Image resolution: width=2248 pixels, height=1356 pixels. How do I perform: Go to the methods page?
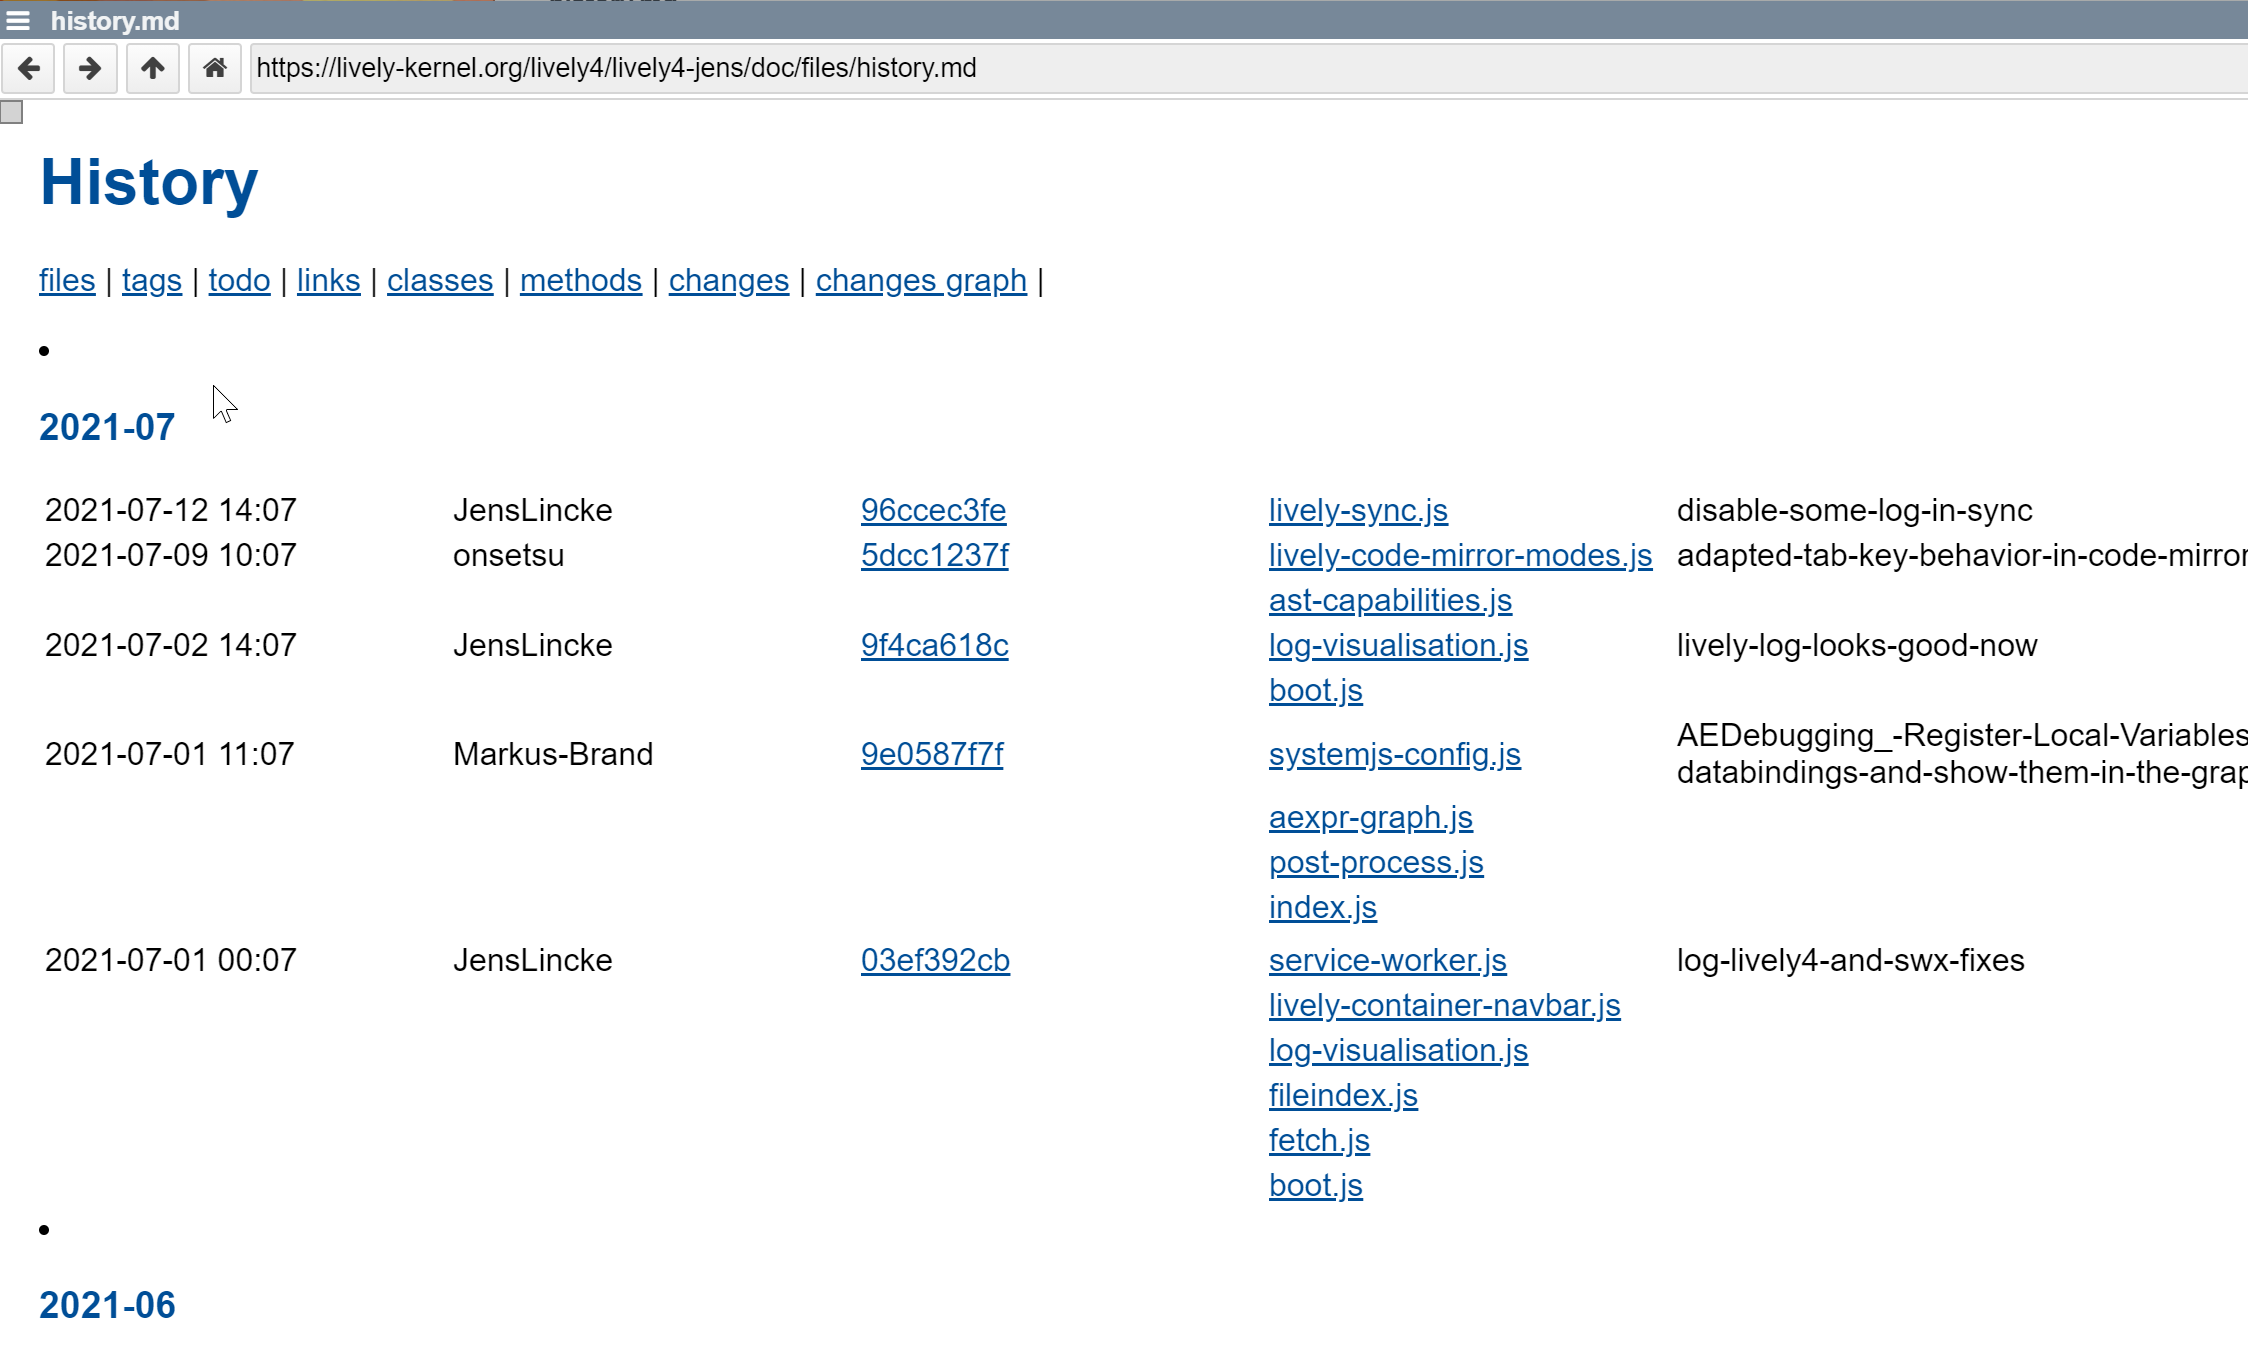[x=581, y=281]
